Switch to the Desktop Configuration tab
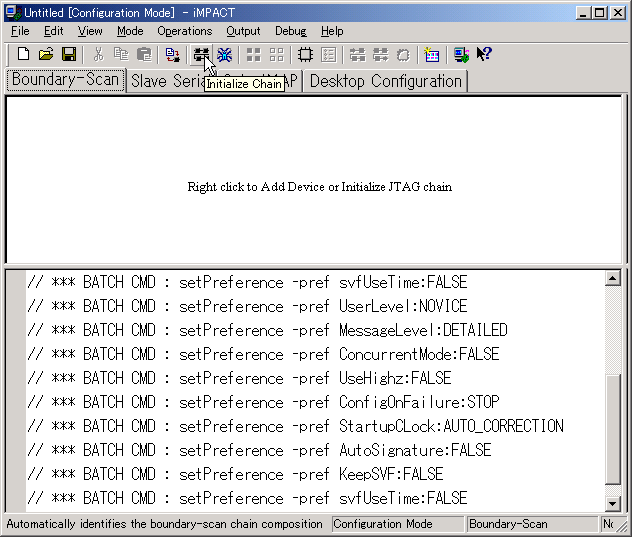This screenshot has height=537, width=632. click(x=386, y=81)
